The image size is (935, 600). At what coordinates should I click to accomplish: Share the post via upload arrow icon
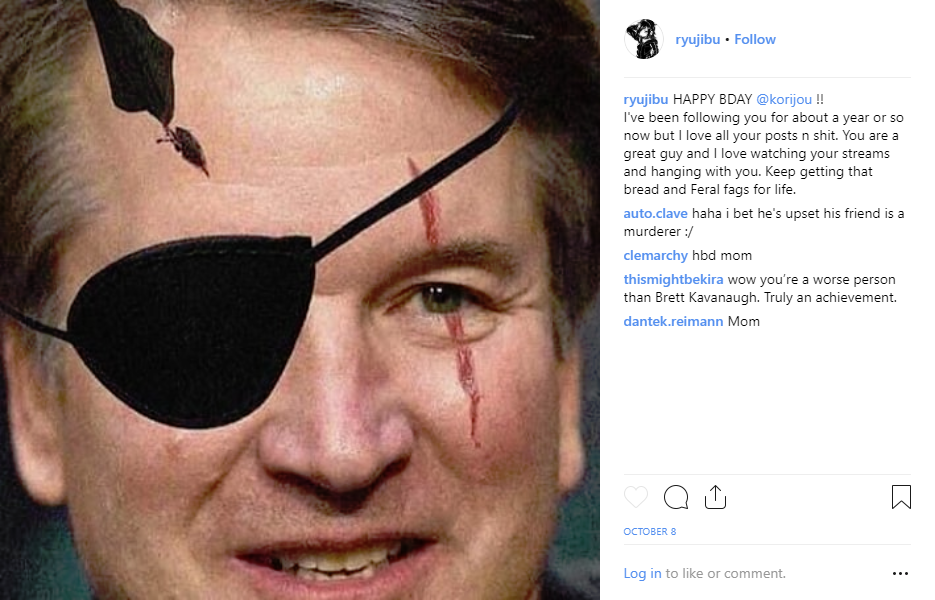715,497
